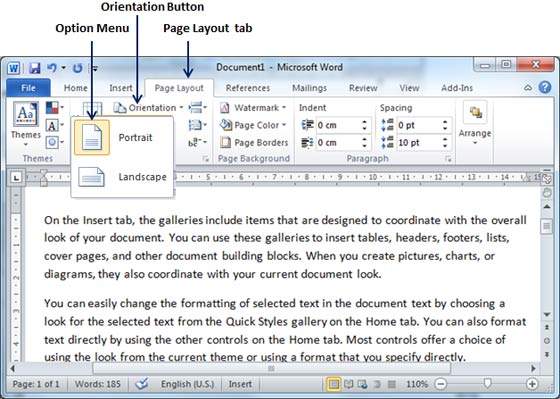This screenshot has height=399, width=560.
Task: Click the spelling proofing check icon in status bar
Action: (x=142, y=384)
